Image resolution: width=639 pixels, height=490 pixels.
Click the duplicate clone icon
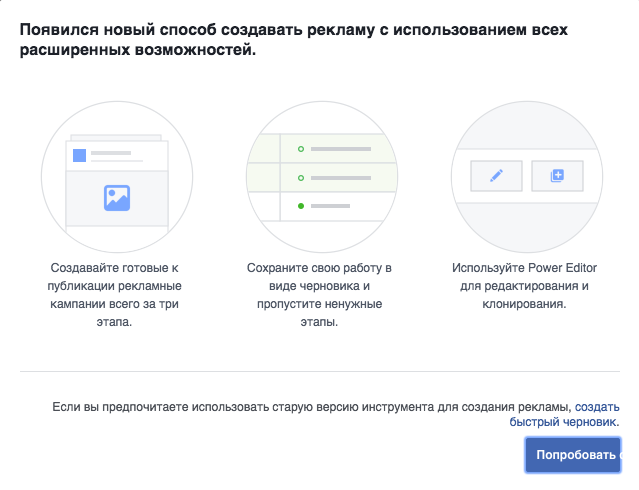[557, 176]
